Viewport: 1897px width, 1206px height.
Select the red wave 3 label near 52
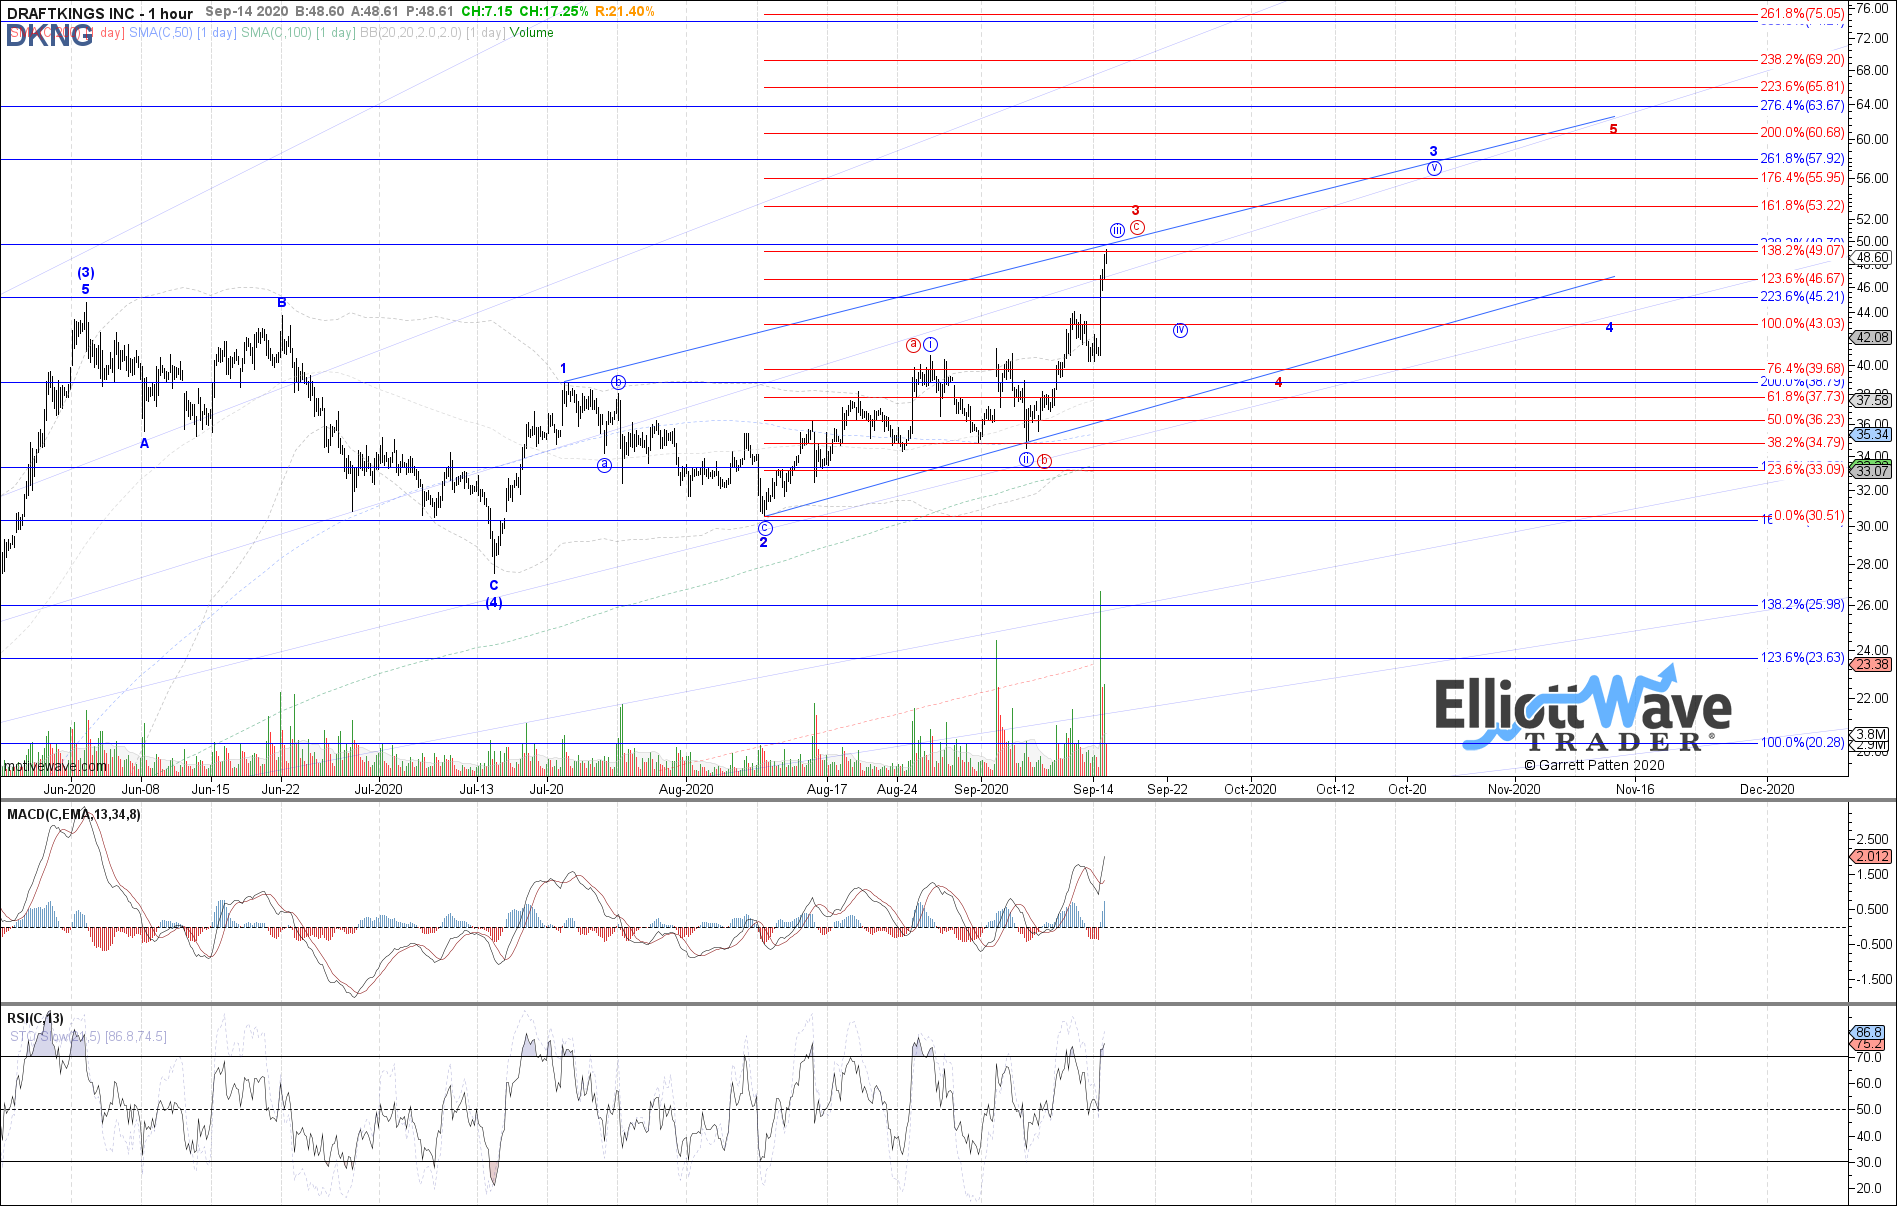coord(1136,211)
